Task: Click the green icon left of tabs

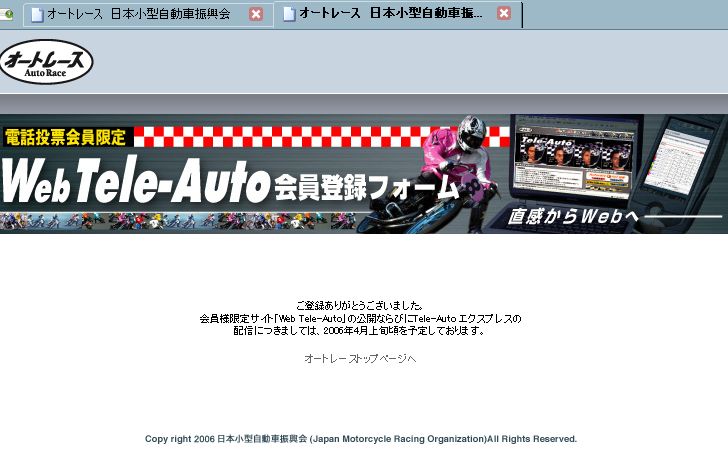Action: click(6, 14)
